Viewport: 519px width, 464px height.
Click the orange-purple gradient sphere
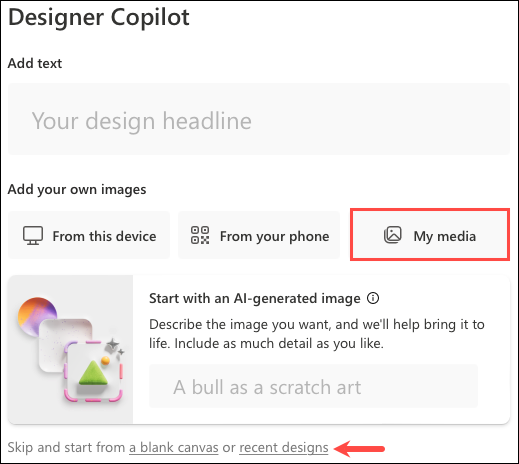(x=37, y=313)
